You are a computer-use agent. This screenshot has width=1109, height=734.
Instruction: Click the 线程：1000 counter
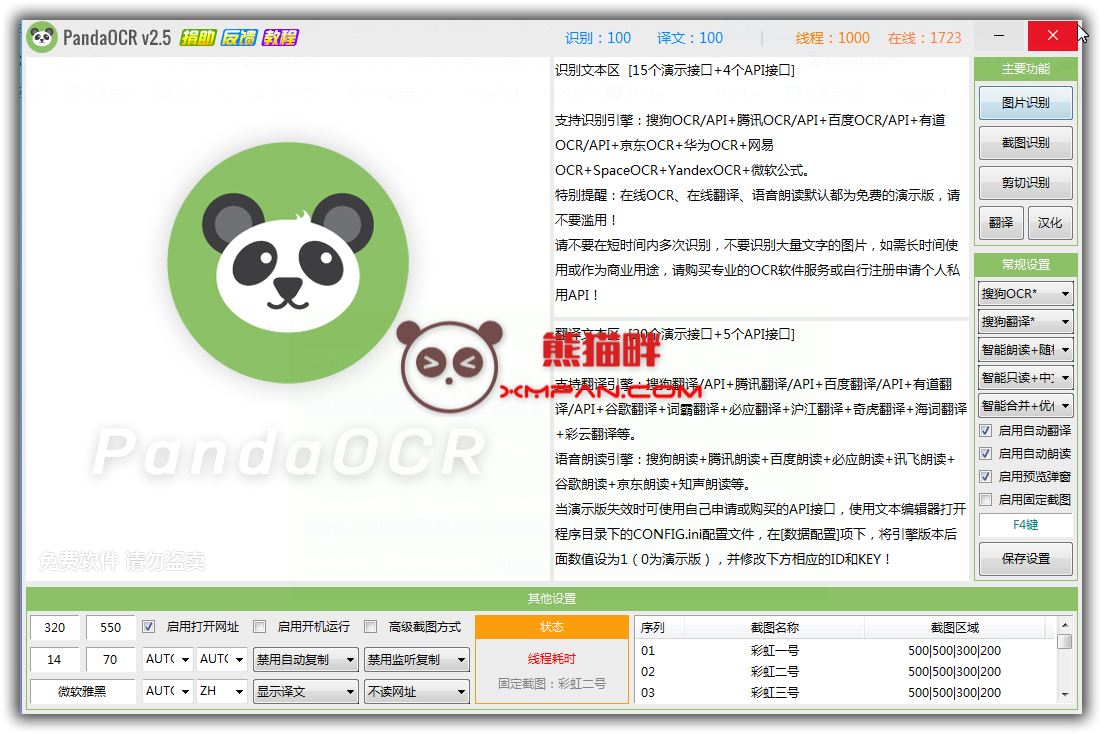pos(832,38)
